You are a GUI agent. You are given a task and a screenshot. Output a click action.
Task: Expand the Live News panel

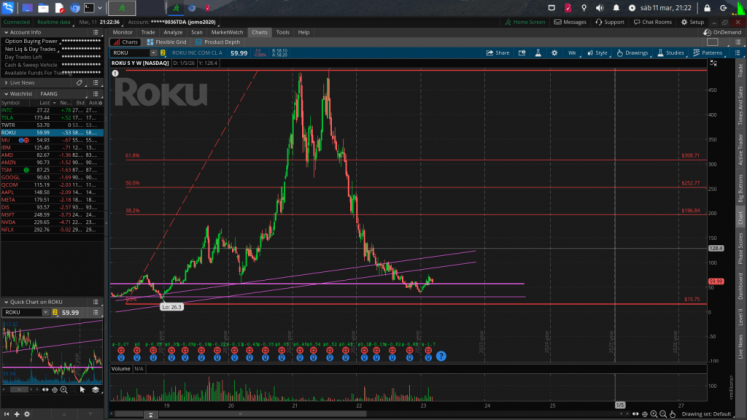[6, 83]
